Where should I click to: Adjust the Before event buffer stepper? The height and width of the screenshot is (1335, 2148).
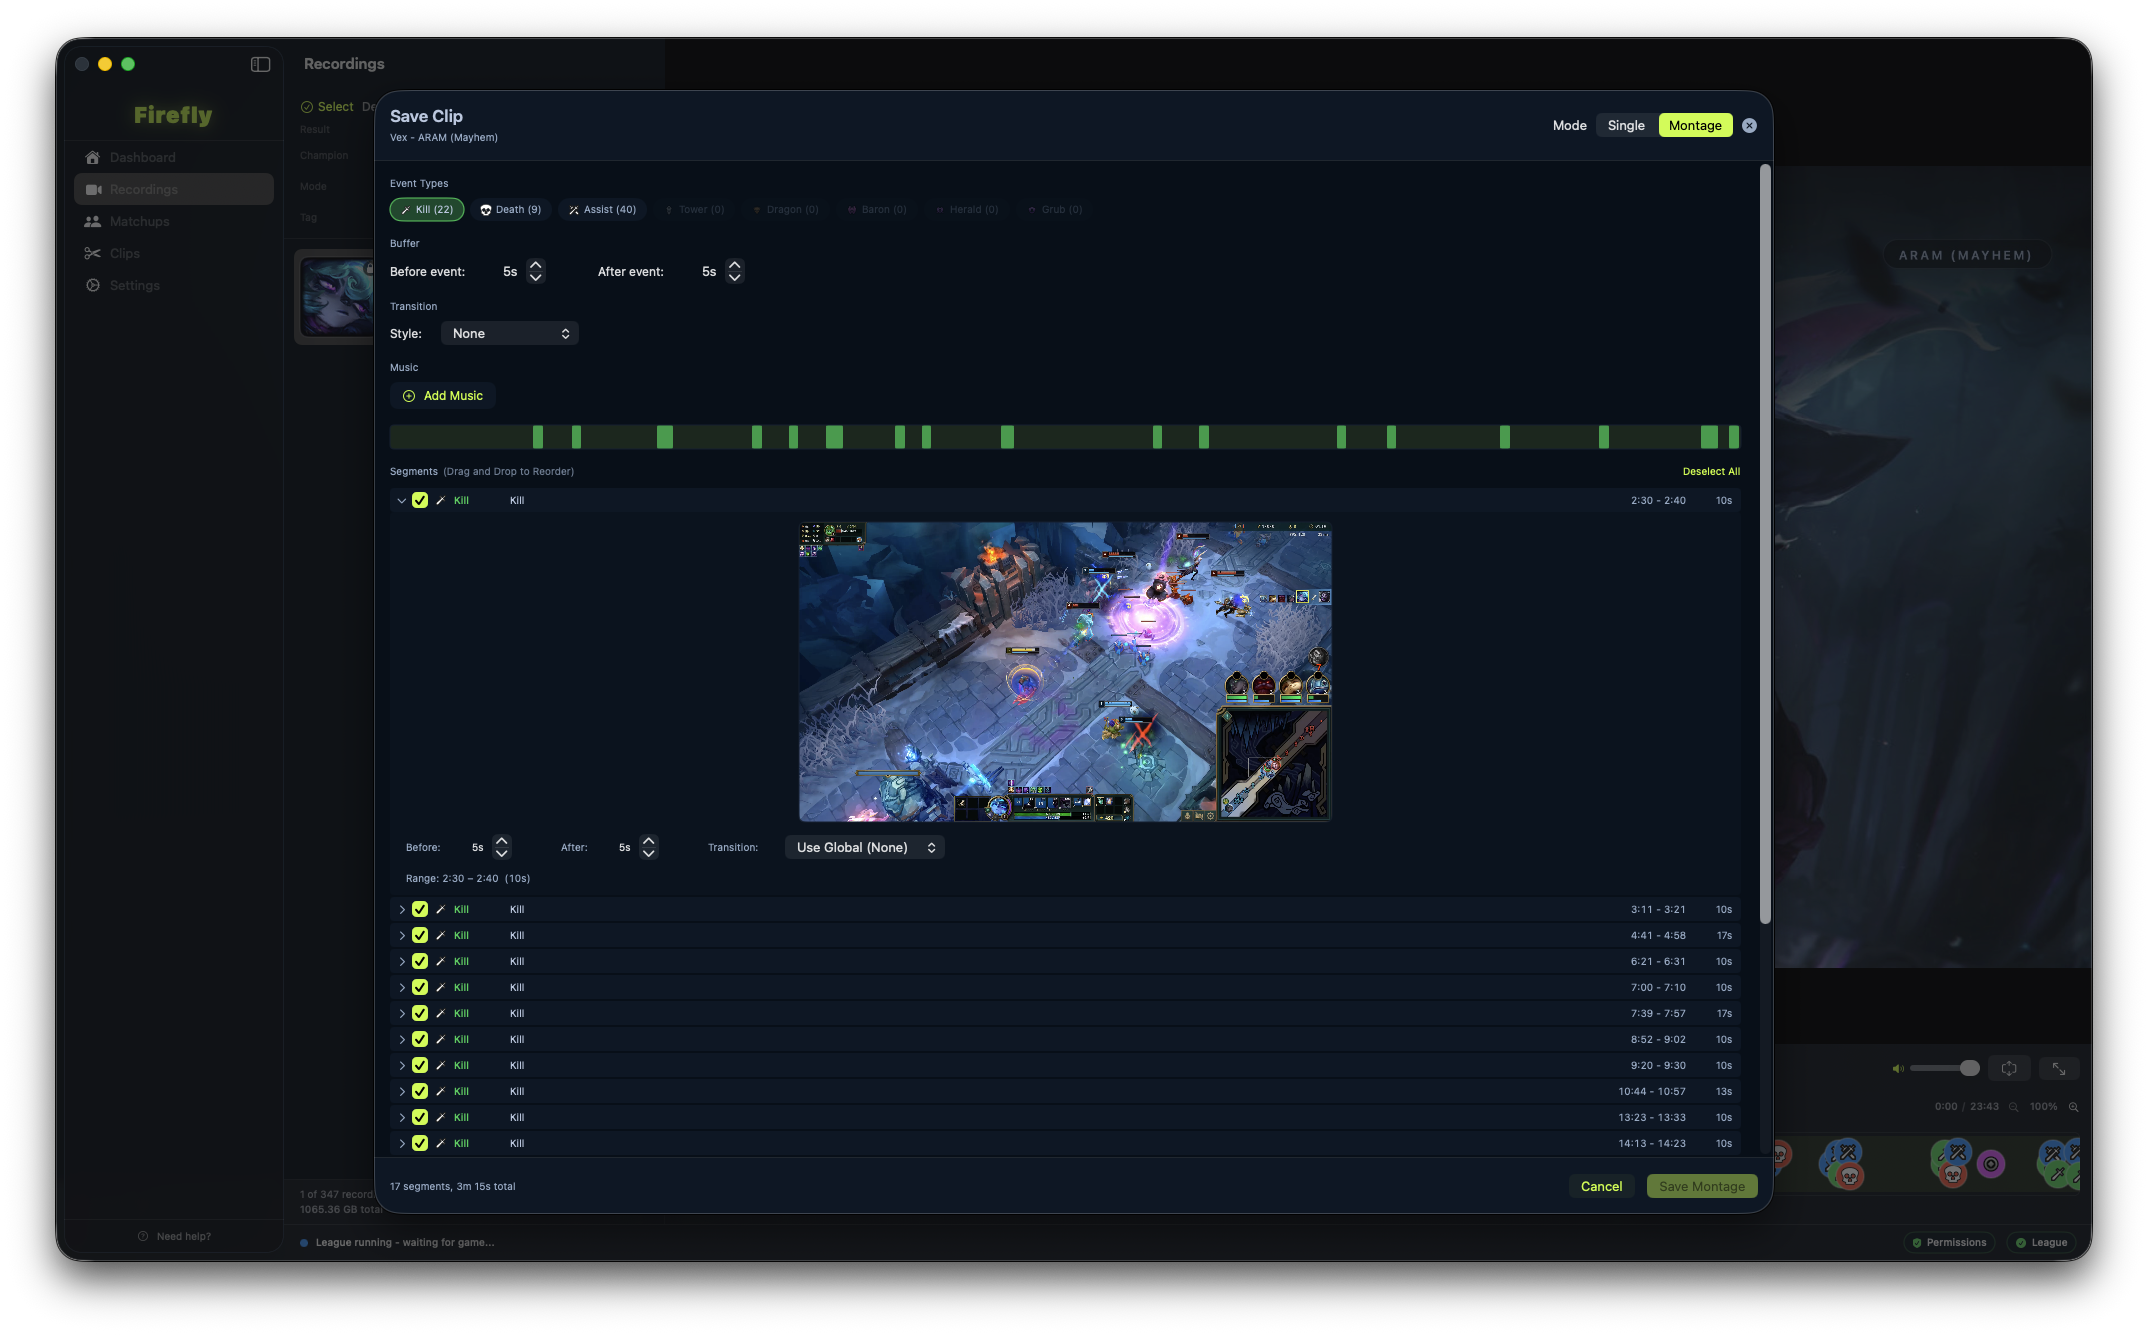(x=536, y=271)
